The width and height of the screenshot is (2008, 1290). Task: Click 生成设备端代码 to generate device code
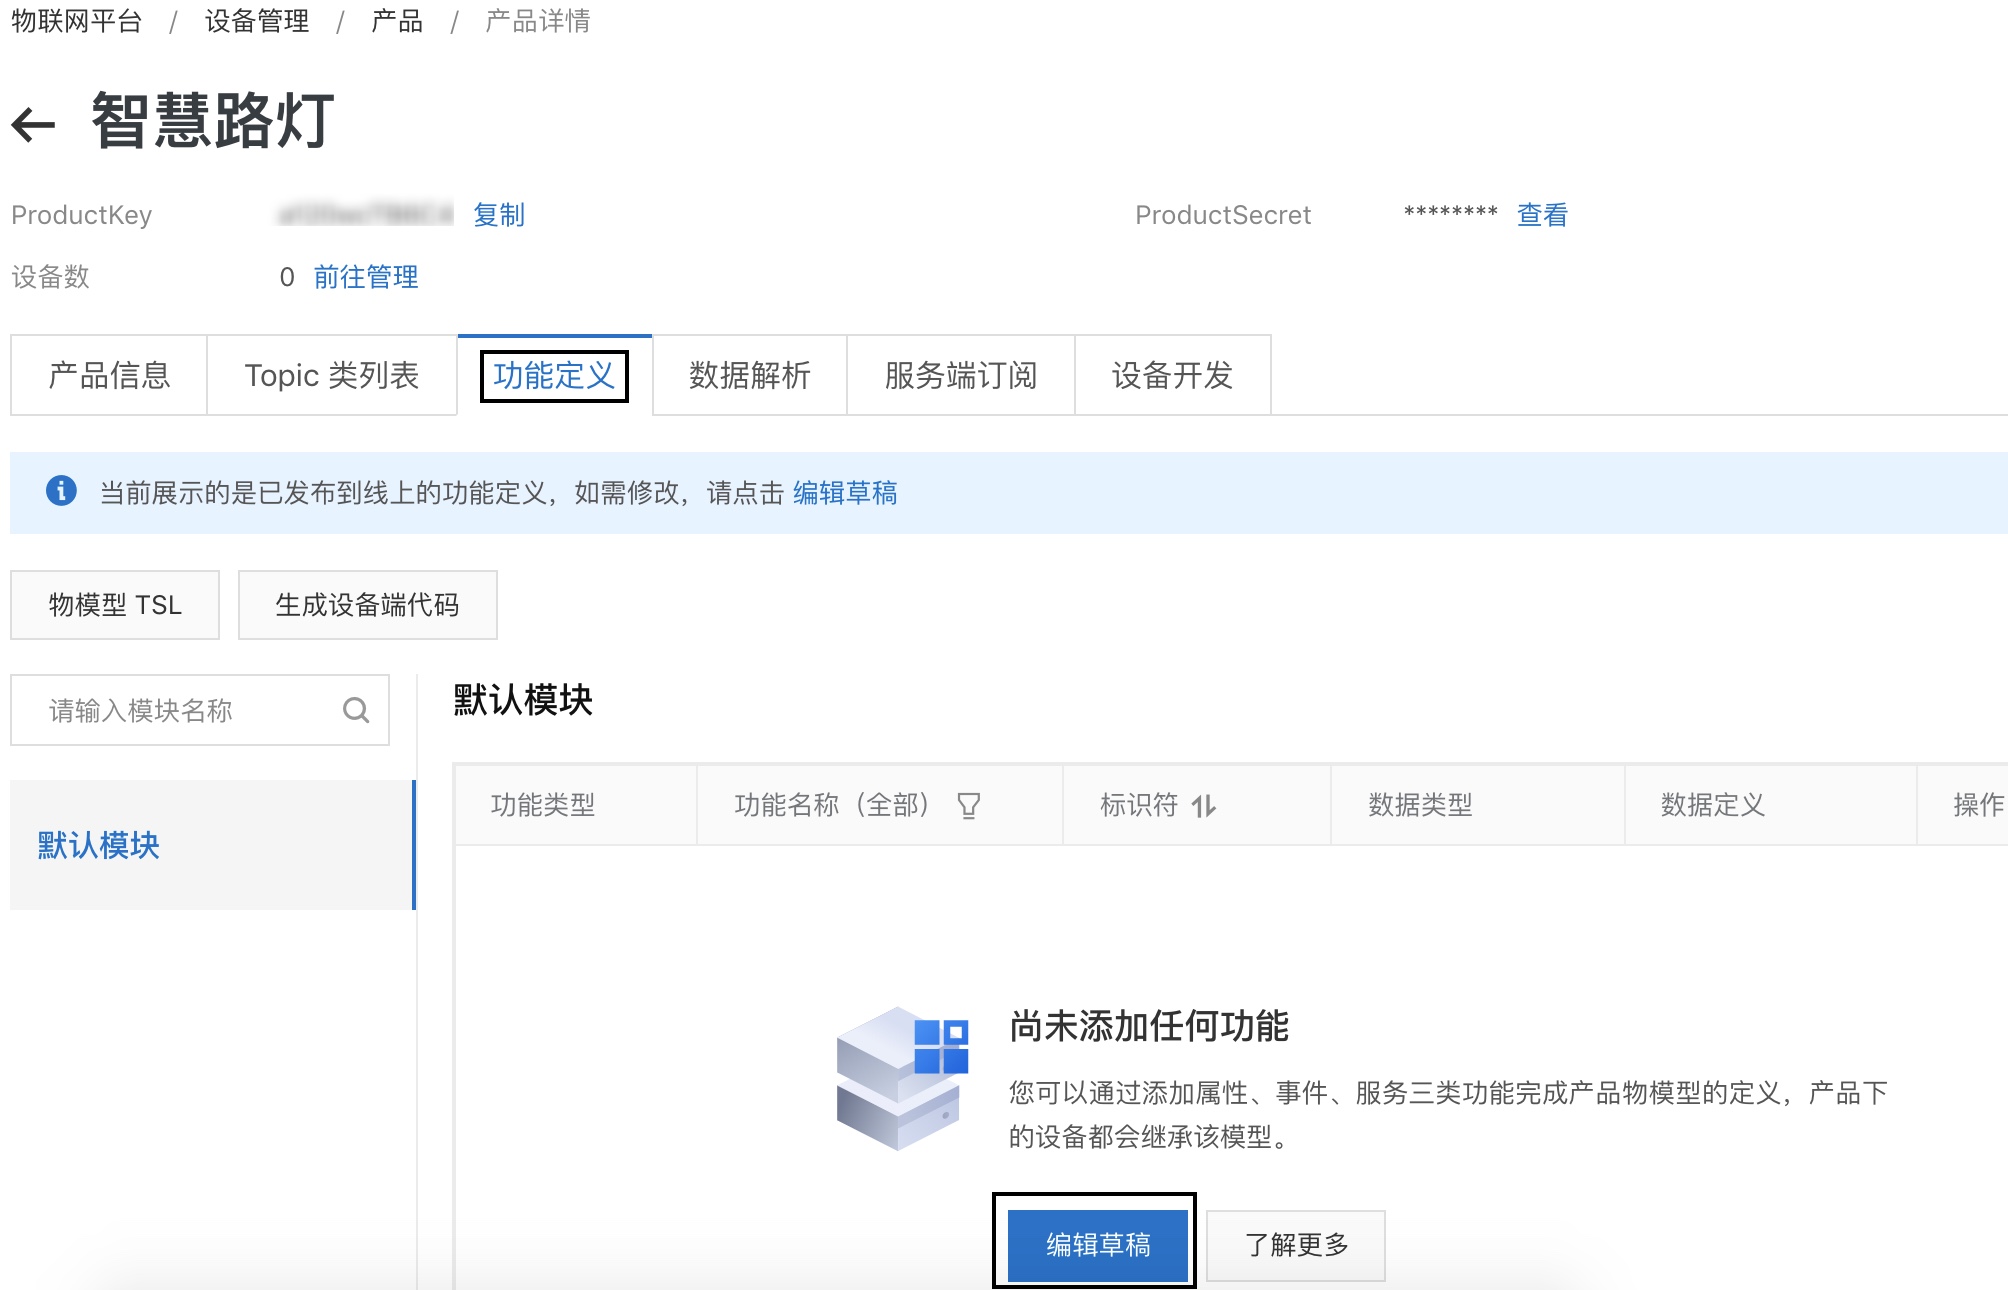(x=367, y=604)
